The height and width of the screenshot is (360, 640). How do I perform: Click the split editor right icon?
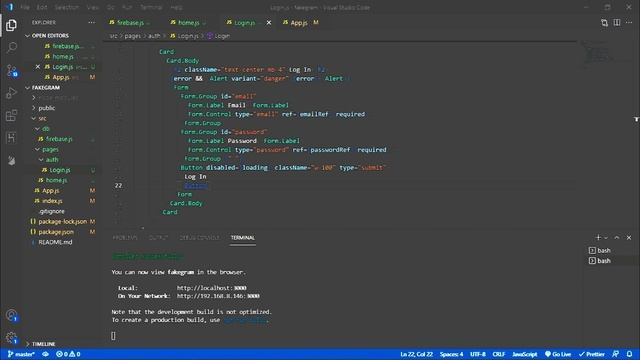coord(617,22)
